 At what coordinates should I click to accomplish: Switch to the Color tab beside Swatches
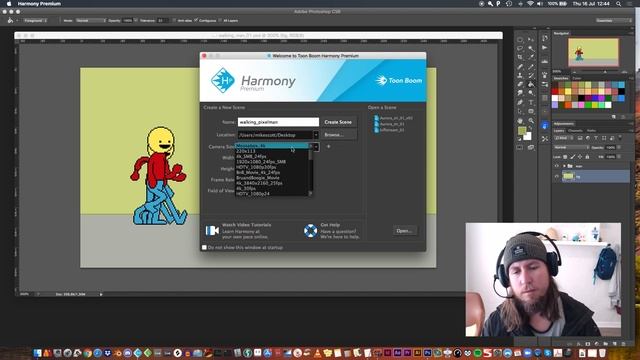pyautogui.click(x=577, y=78)
